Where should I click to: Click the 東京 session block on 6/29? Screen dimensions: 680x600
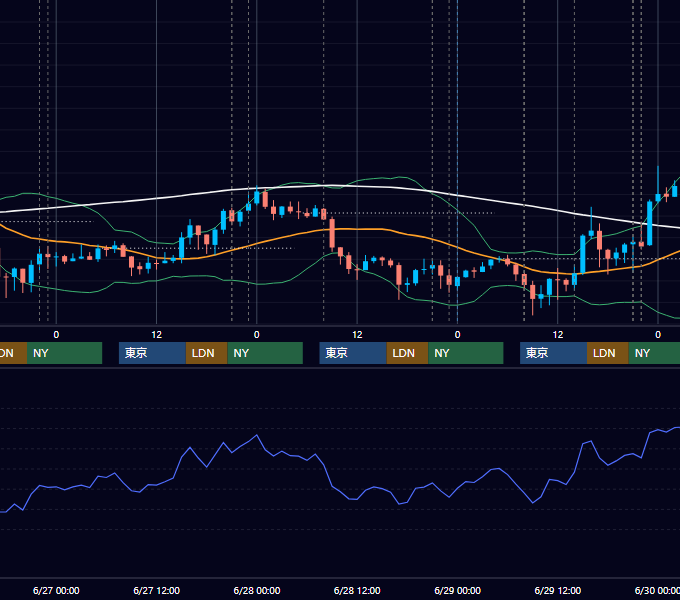554,353
